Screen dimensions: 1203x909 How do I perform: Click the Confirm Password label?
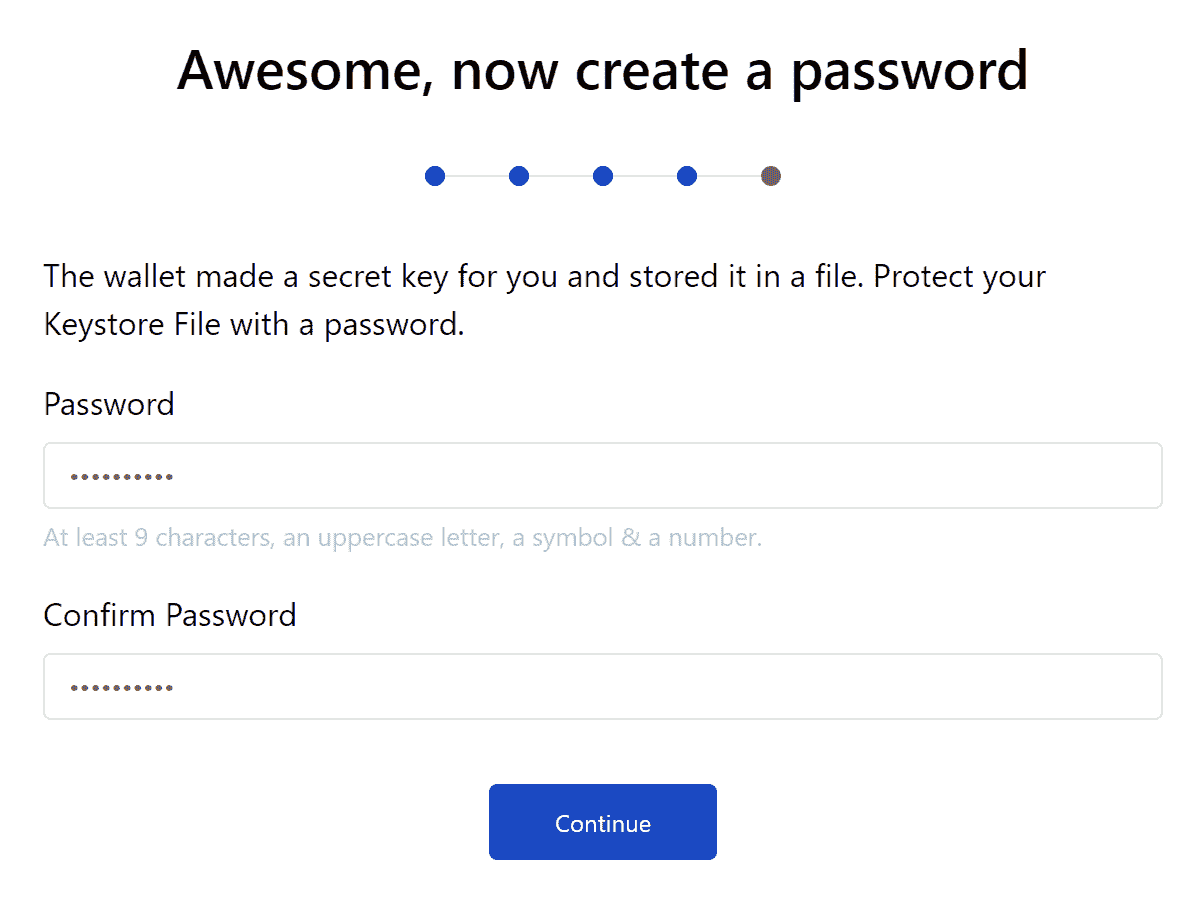[170, 614]
